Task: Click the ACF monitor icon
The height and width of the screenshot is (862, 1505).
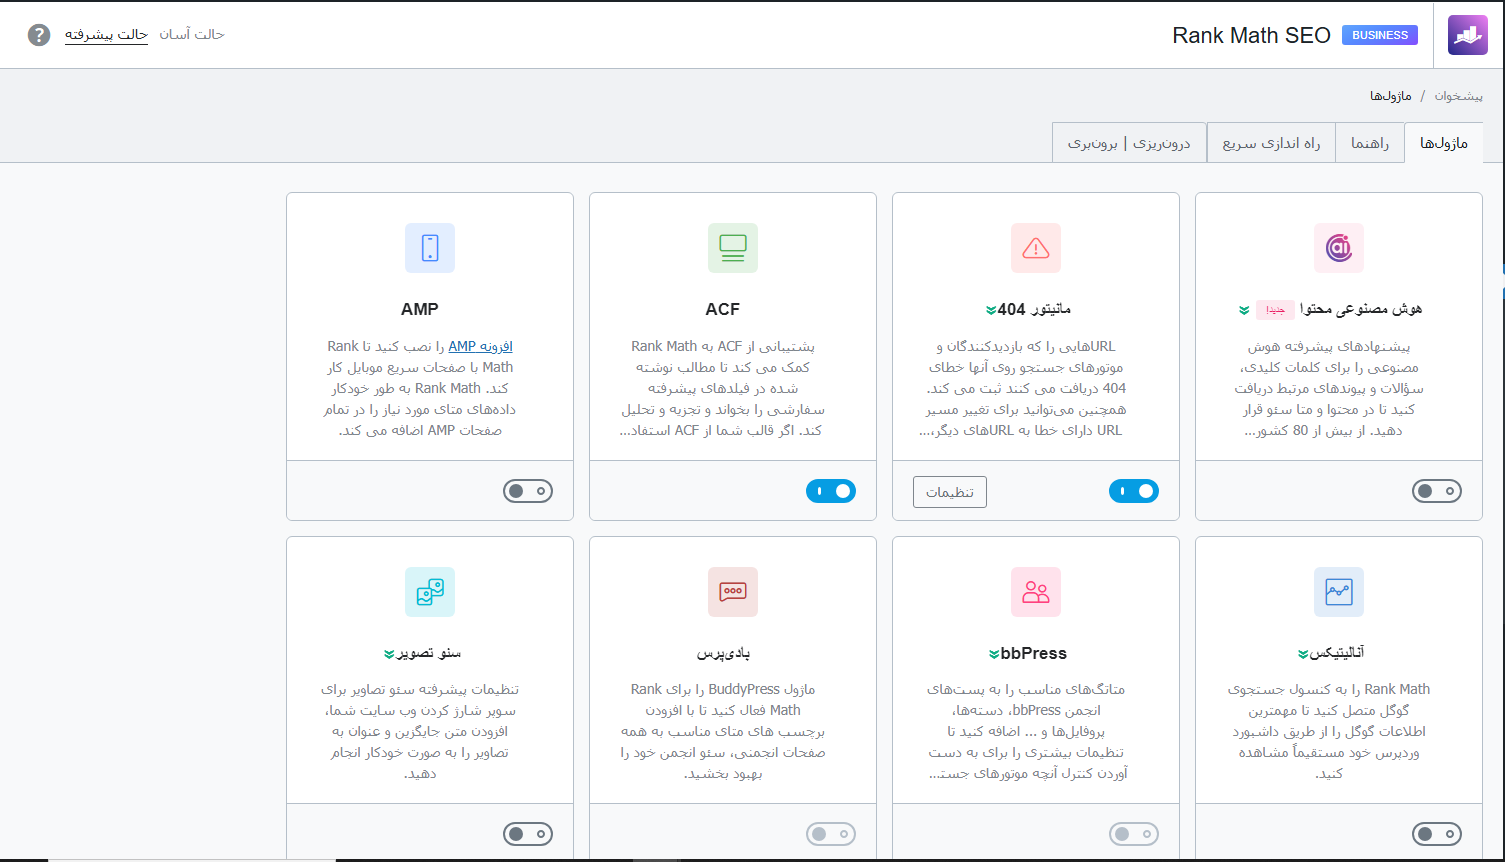Action: (x=732, y=247)
